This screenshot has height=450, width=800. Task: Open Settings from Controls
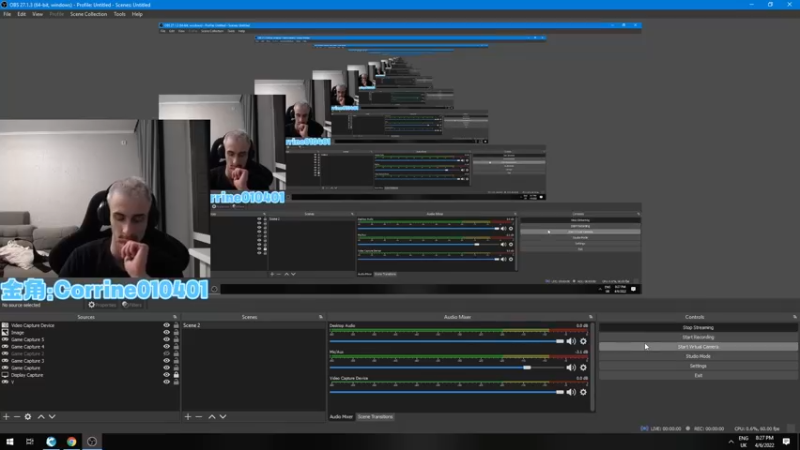coord(698,366)
